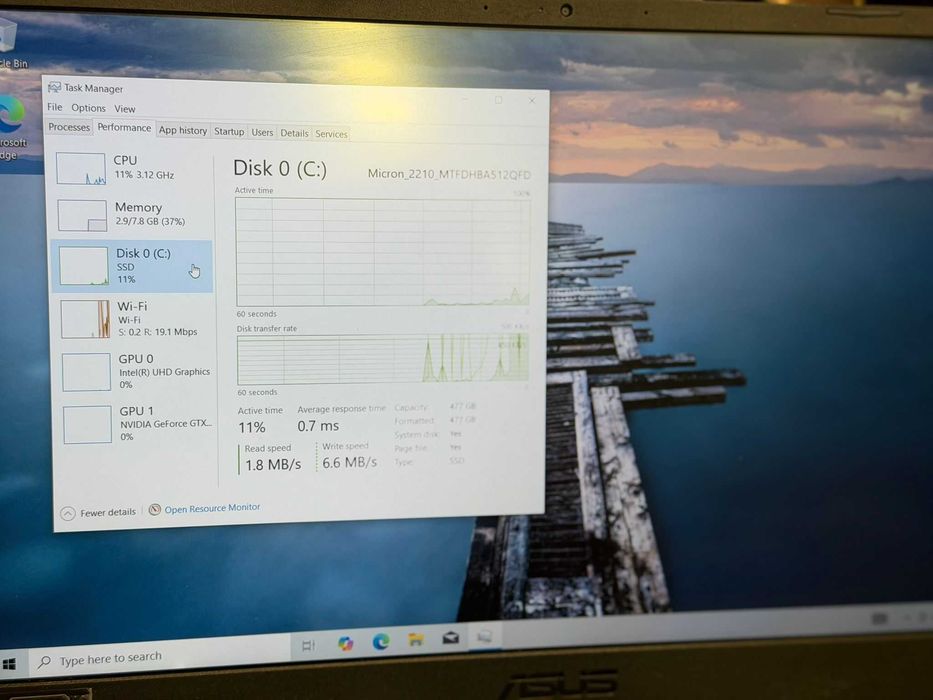Collapse Task Manager with Fewer details
This screenshot has width=933, height=700.
(98, 512)
